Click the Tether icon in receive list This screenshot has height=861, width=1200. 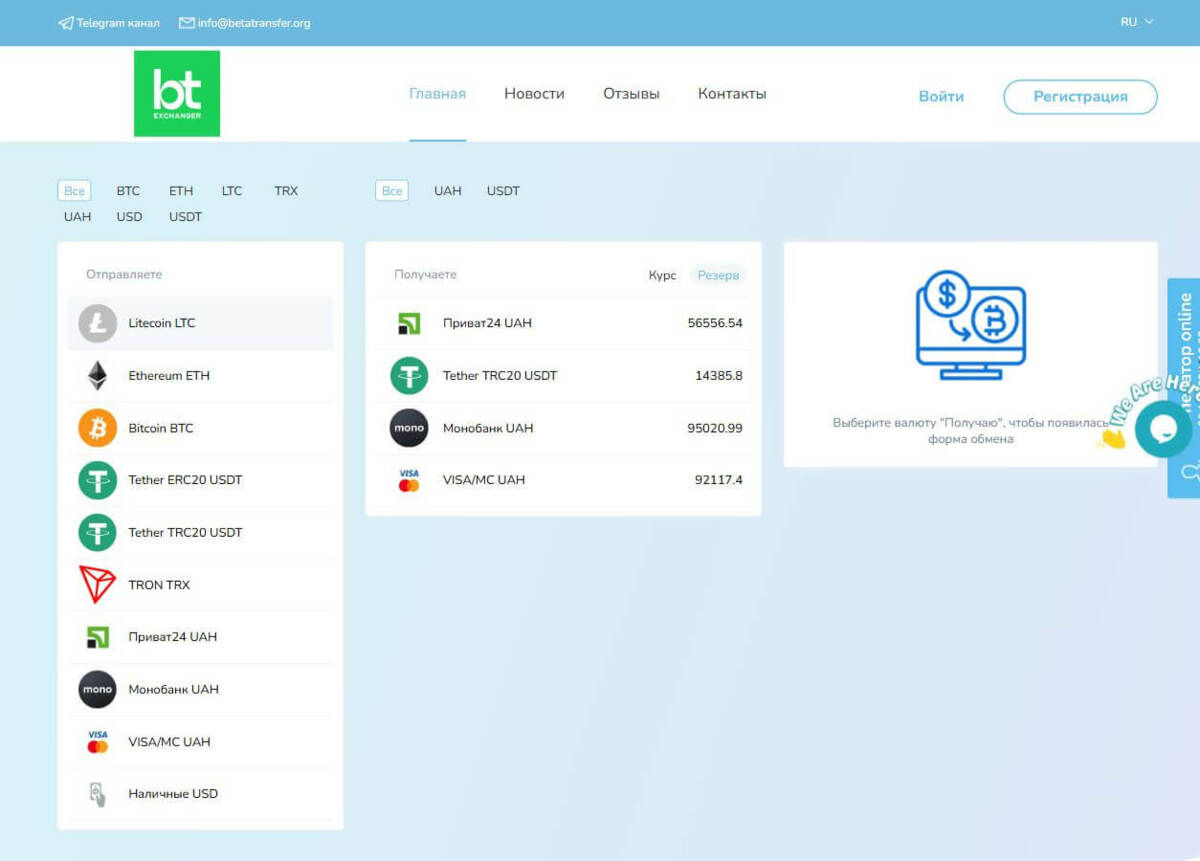tap(409, 376)
